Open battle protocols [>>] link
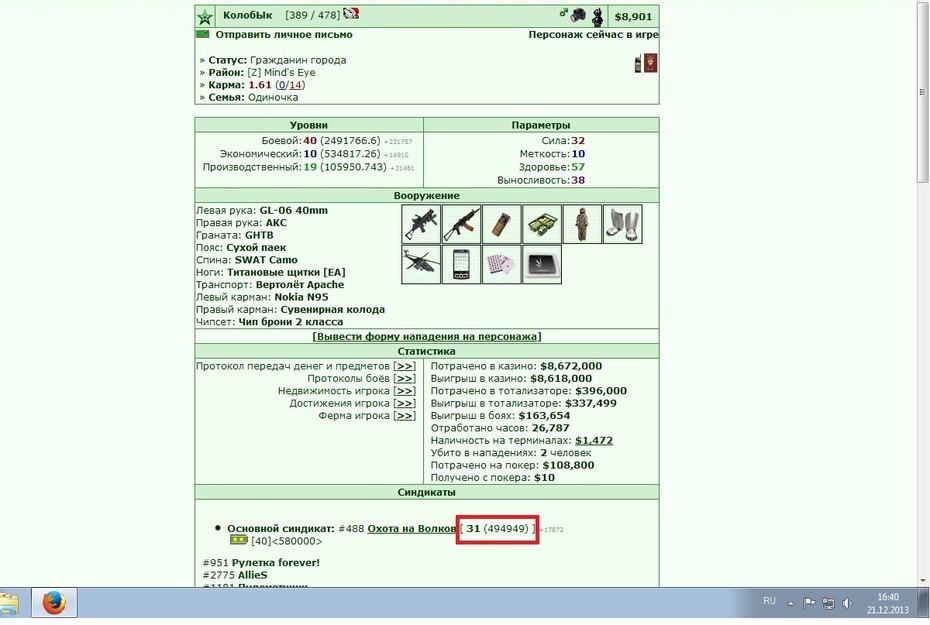 pyautogui.click(x=405, y=379)
